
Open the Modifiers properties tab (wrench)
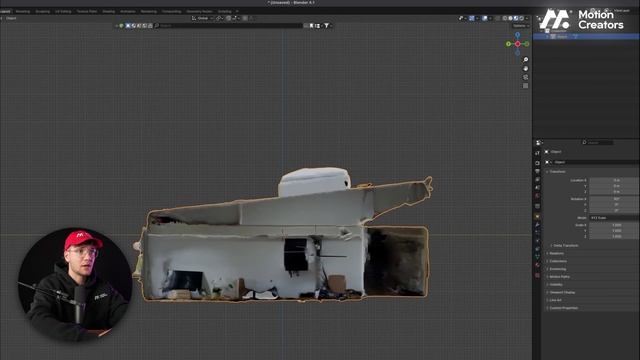537,224
